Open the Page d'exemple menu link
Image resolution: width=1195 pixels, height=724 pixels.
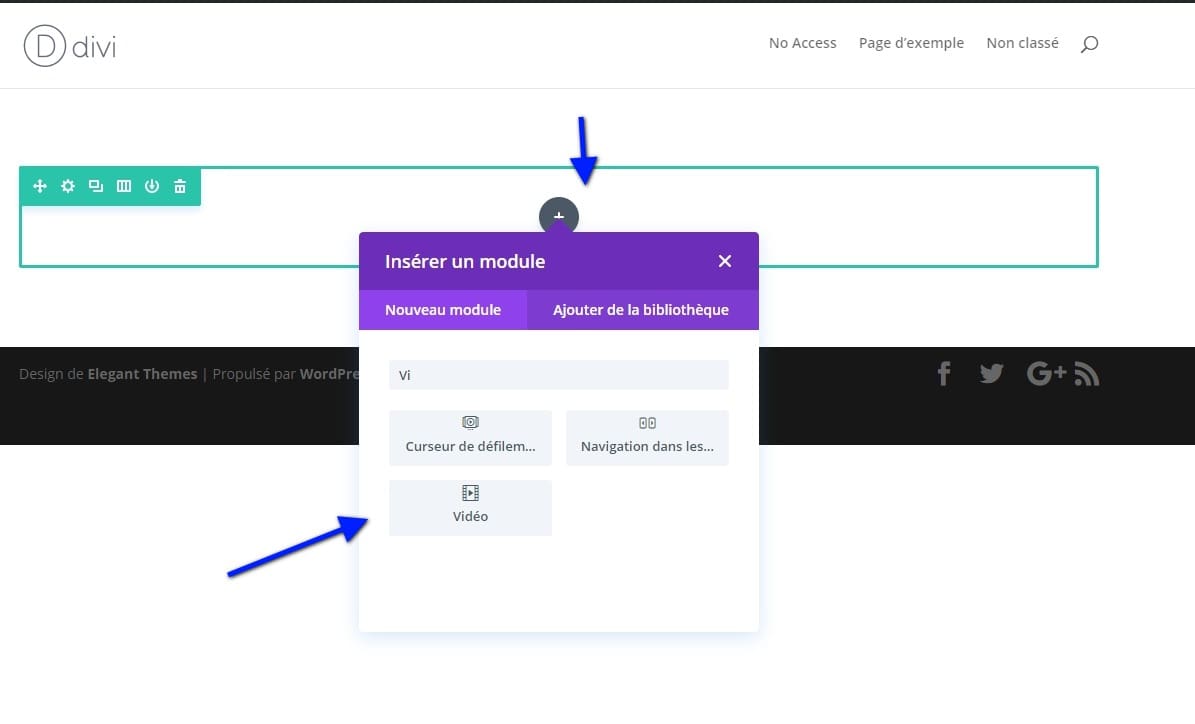911,43
